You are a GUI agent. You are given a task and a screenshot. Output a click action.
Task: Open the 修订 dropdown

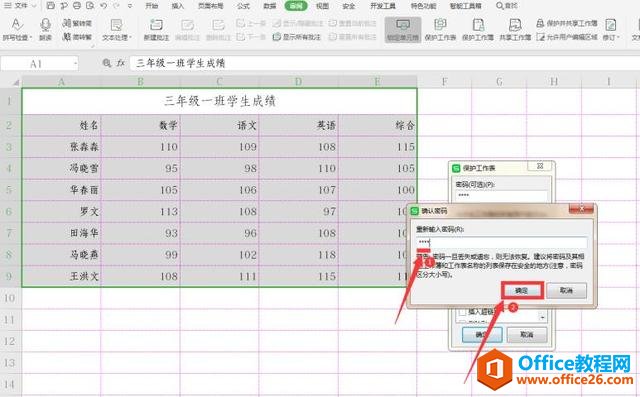[611, 29]
